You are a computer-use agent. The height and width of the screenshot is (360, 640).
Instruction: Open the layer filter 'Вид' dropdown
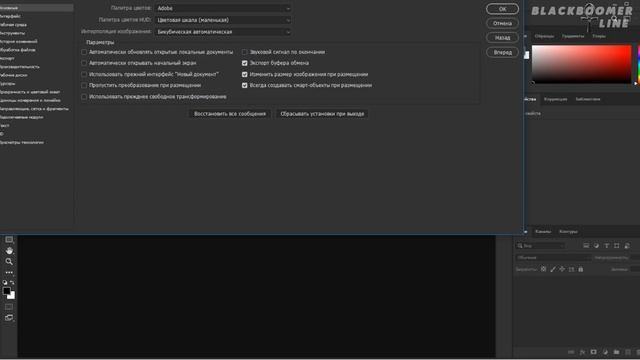tap(540, 246)
